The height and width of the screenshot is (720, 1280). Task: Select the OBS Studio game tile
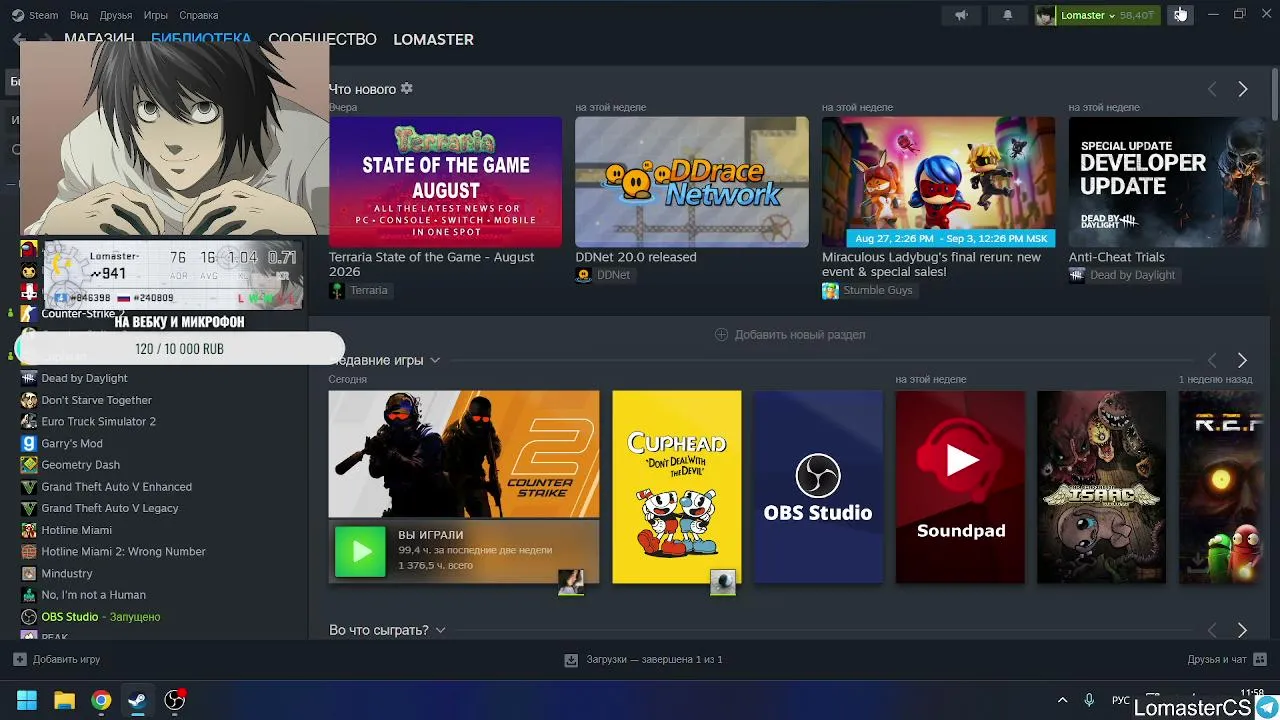pos(818,487)
